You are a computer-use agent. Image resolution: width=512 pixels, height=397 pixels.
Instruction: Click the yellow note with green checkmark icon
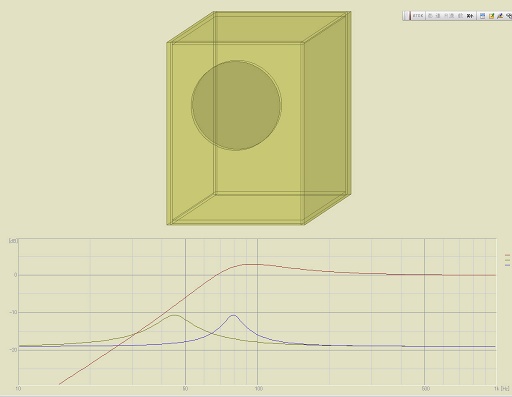point(491,16)
